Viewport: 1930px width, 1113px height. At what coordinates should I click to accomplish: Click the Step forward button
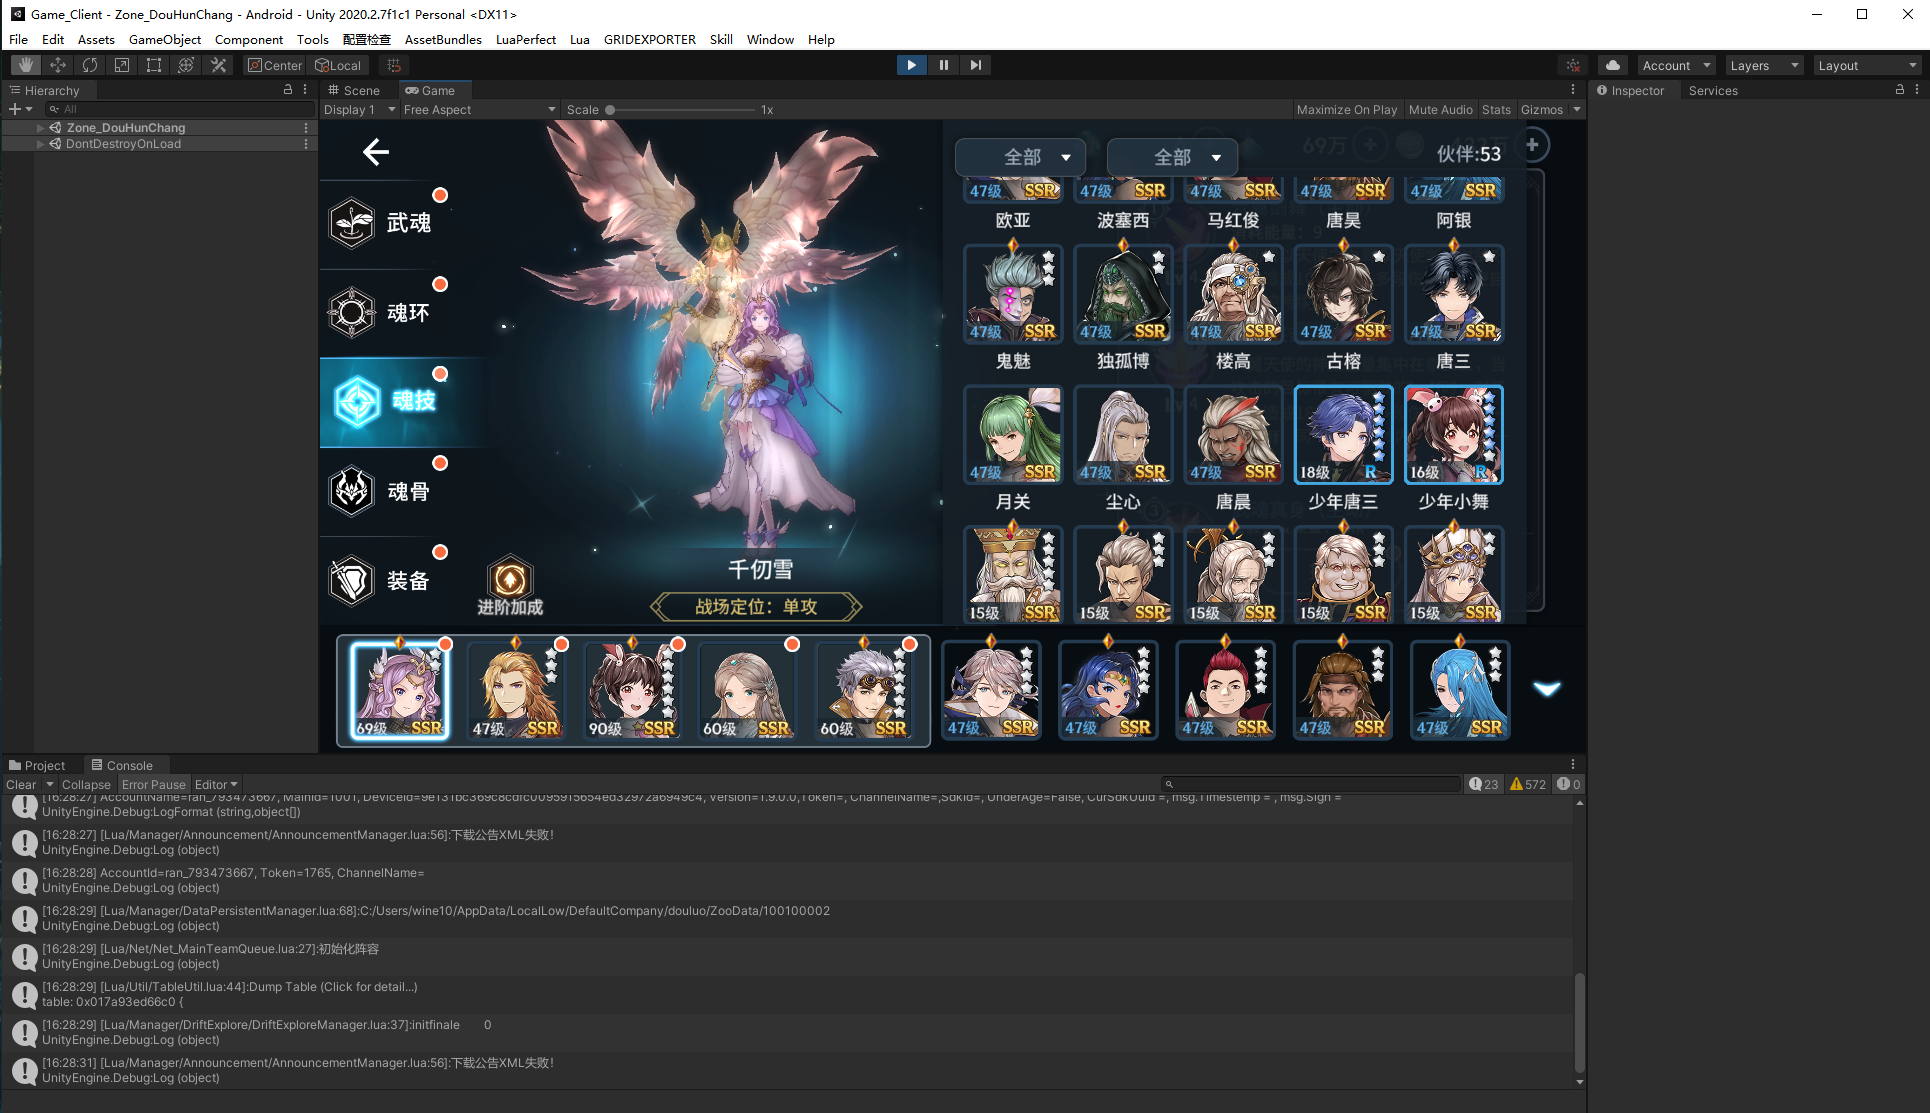(x=976, y=65)
